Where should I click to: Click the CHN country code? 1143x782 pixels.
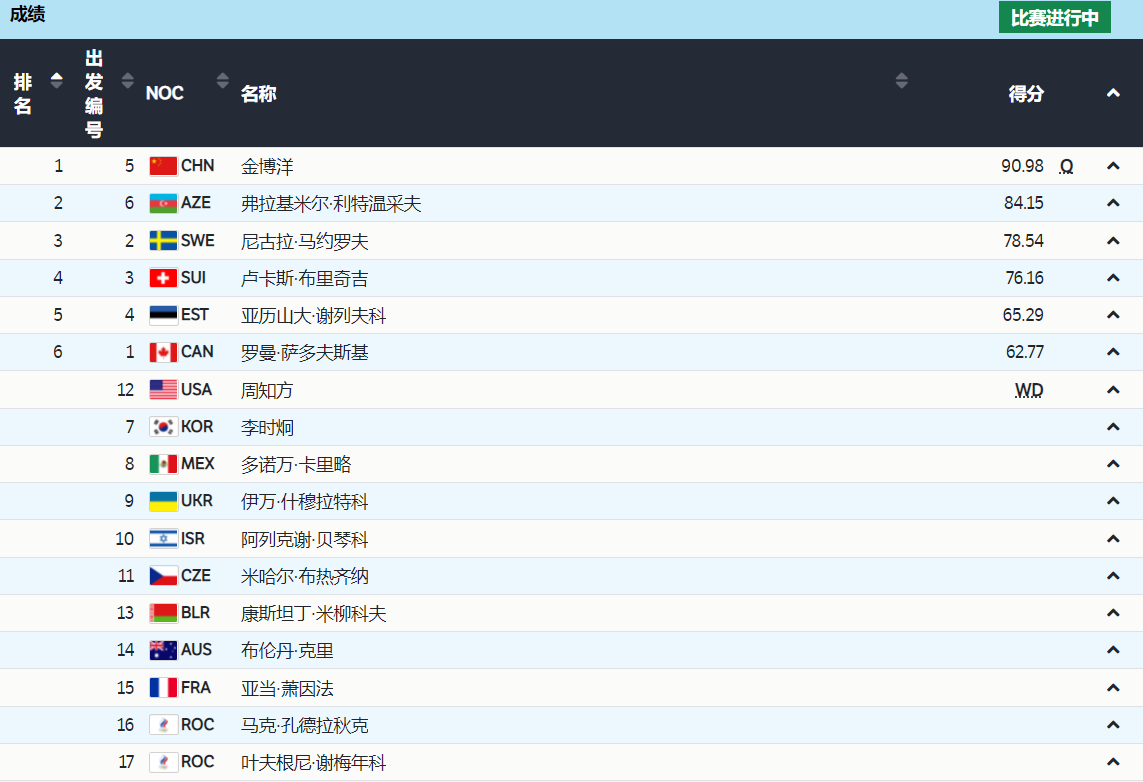pyautogui.click(x=198, y=165)
